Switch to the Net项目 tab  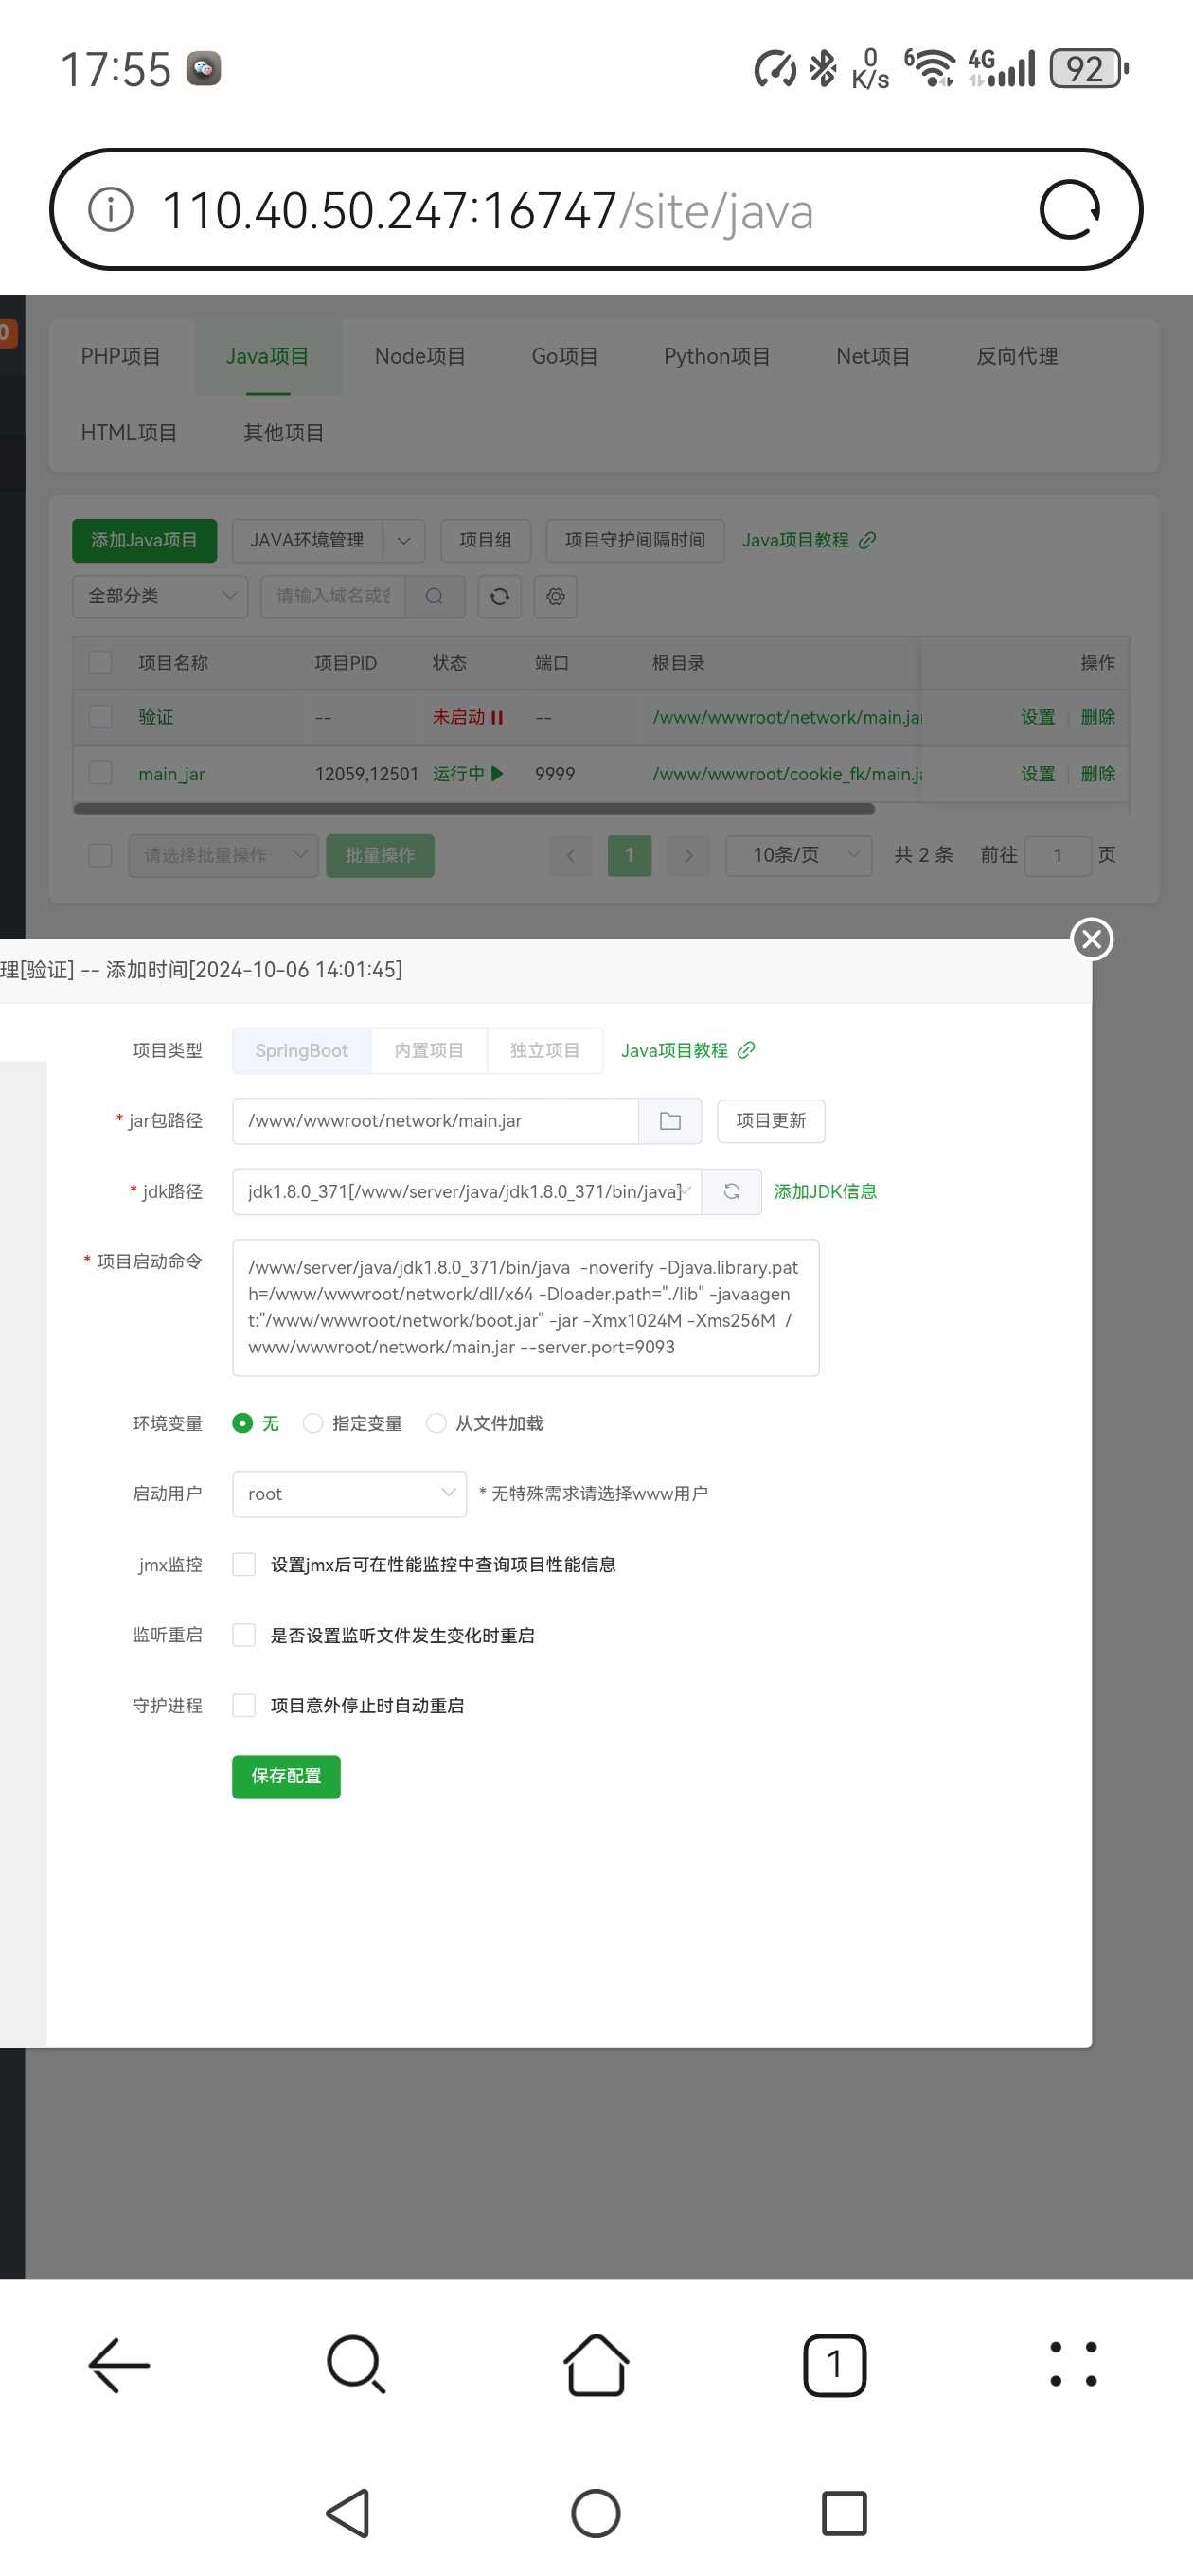pyautogui.click(x=873, y=357)
